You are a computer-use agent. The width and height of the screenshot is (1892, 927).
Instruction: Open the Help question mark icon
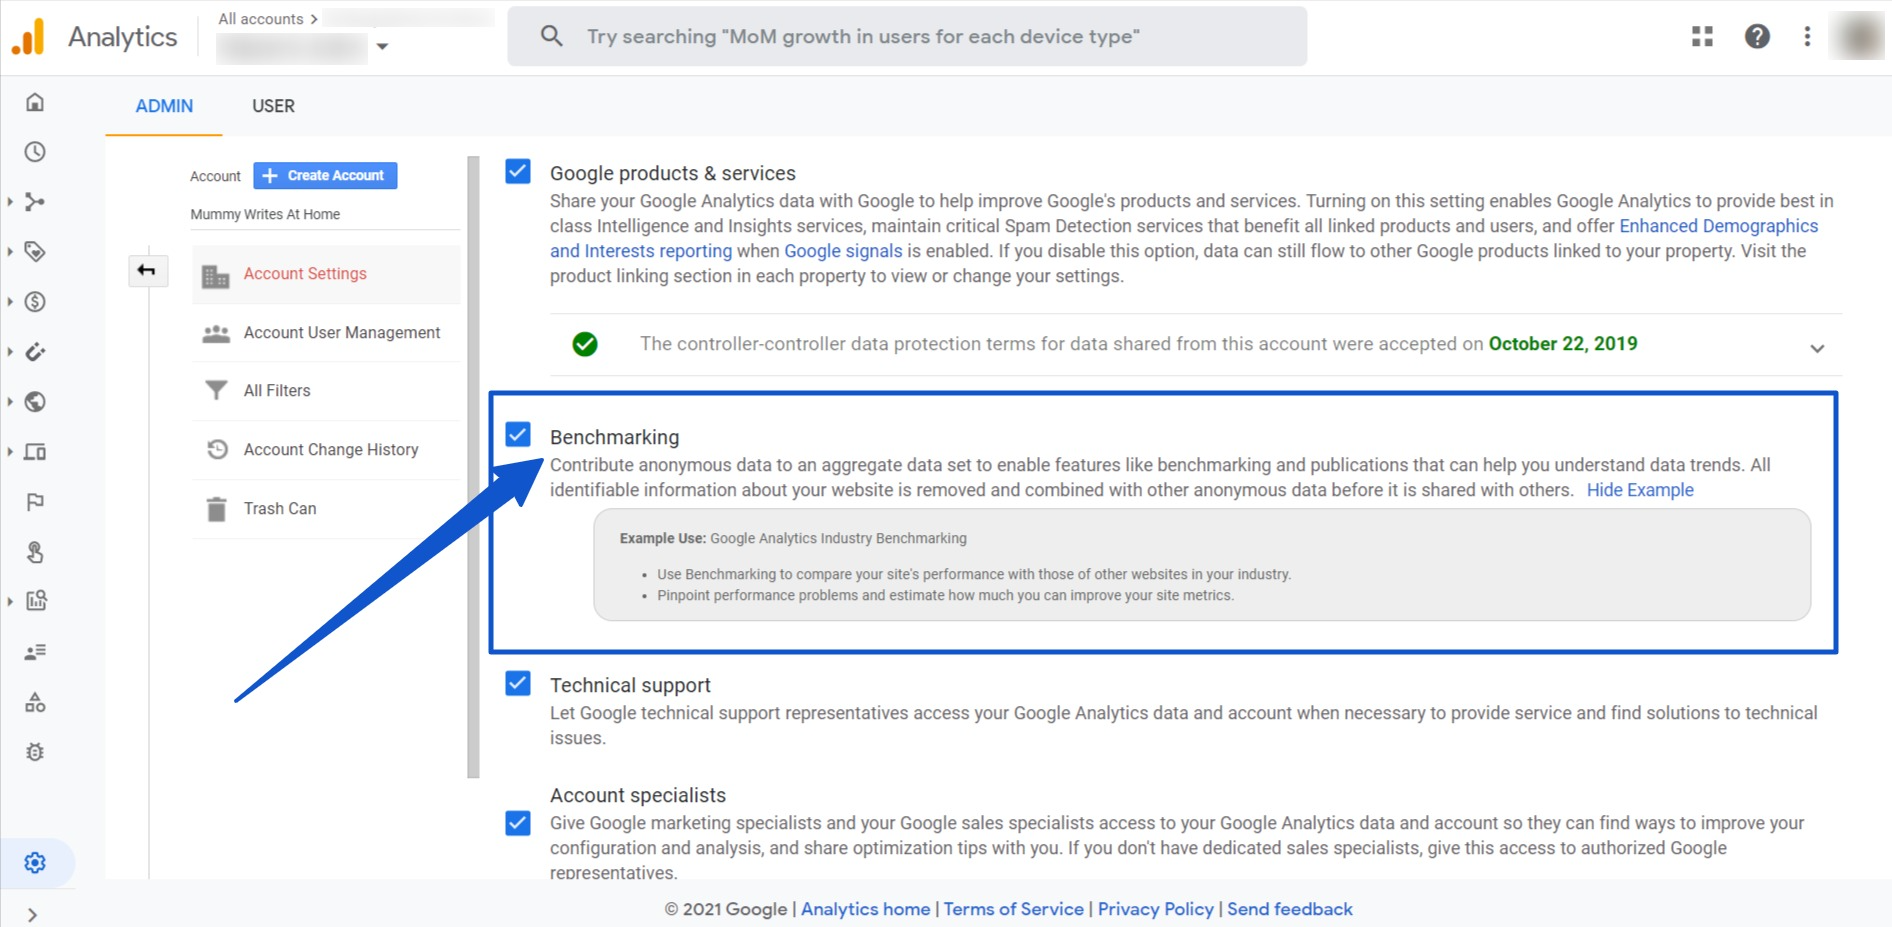pos(1757,37)
